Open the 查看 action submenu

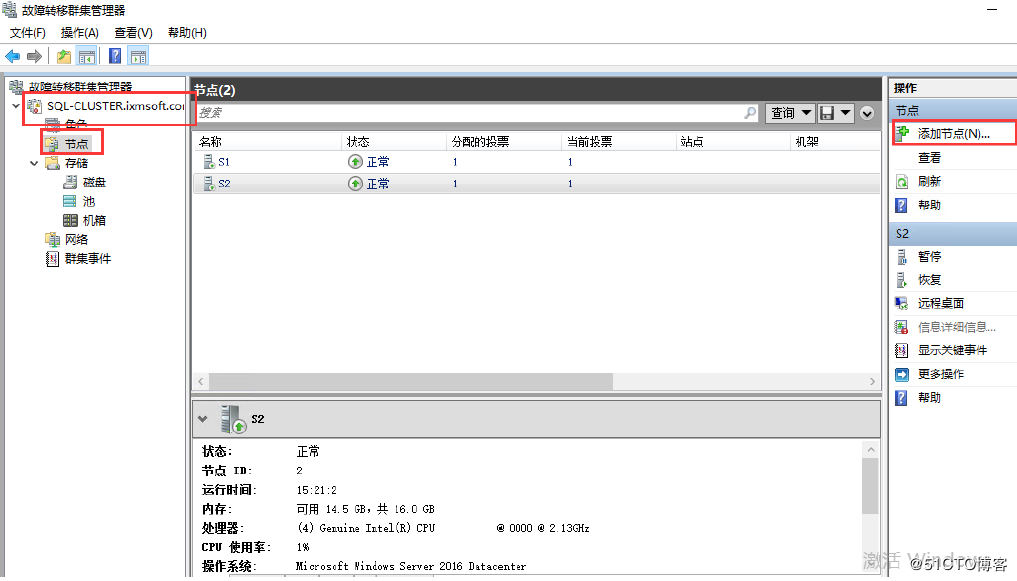pos(929,158)
